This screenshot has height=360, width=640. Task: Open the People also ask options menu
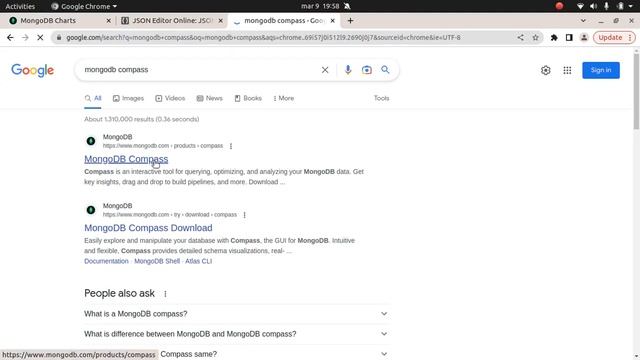pos(165,294)
